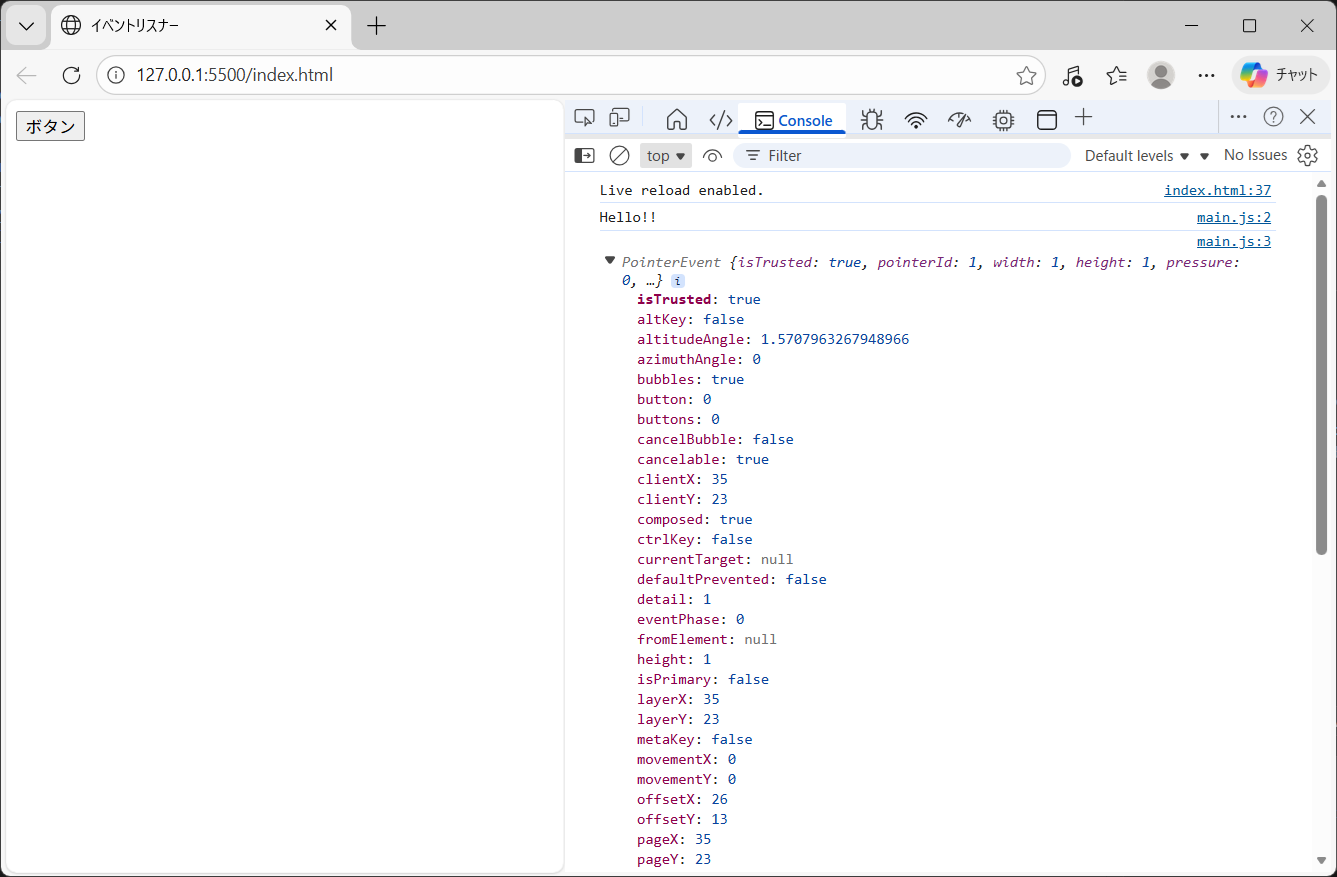Switch to the Console tab
This screenshot has height=877, width=1337.
(x=793, y=120)
